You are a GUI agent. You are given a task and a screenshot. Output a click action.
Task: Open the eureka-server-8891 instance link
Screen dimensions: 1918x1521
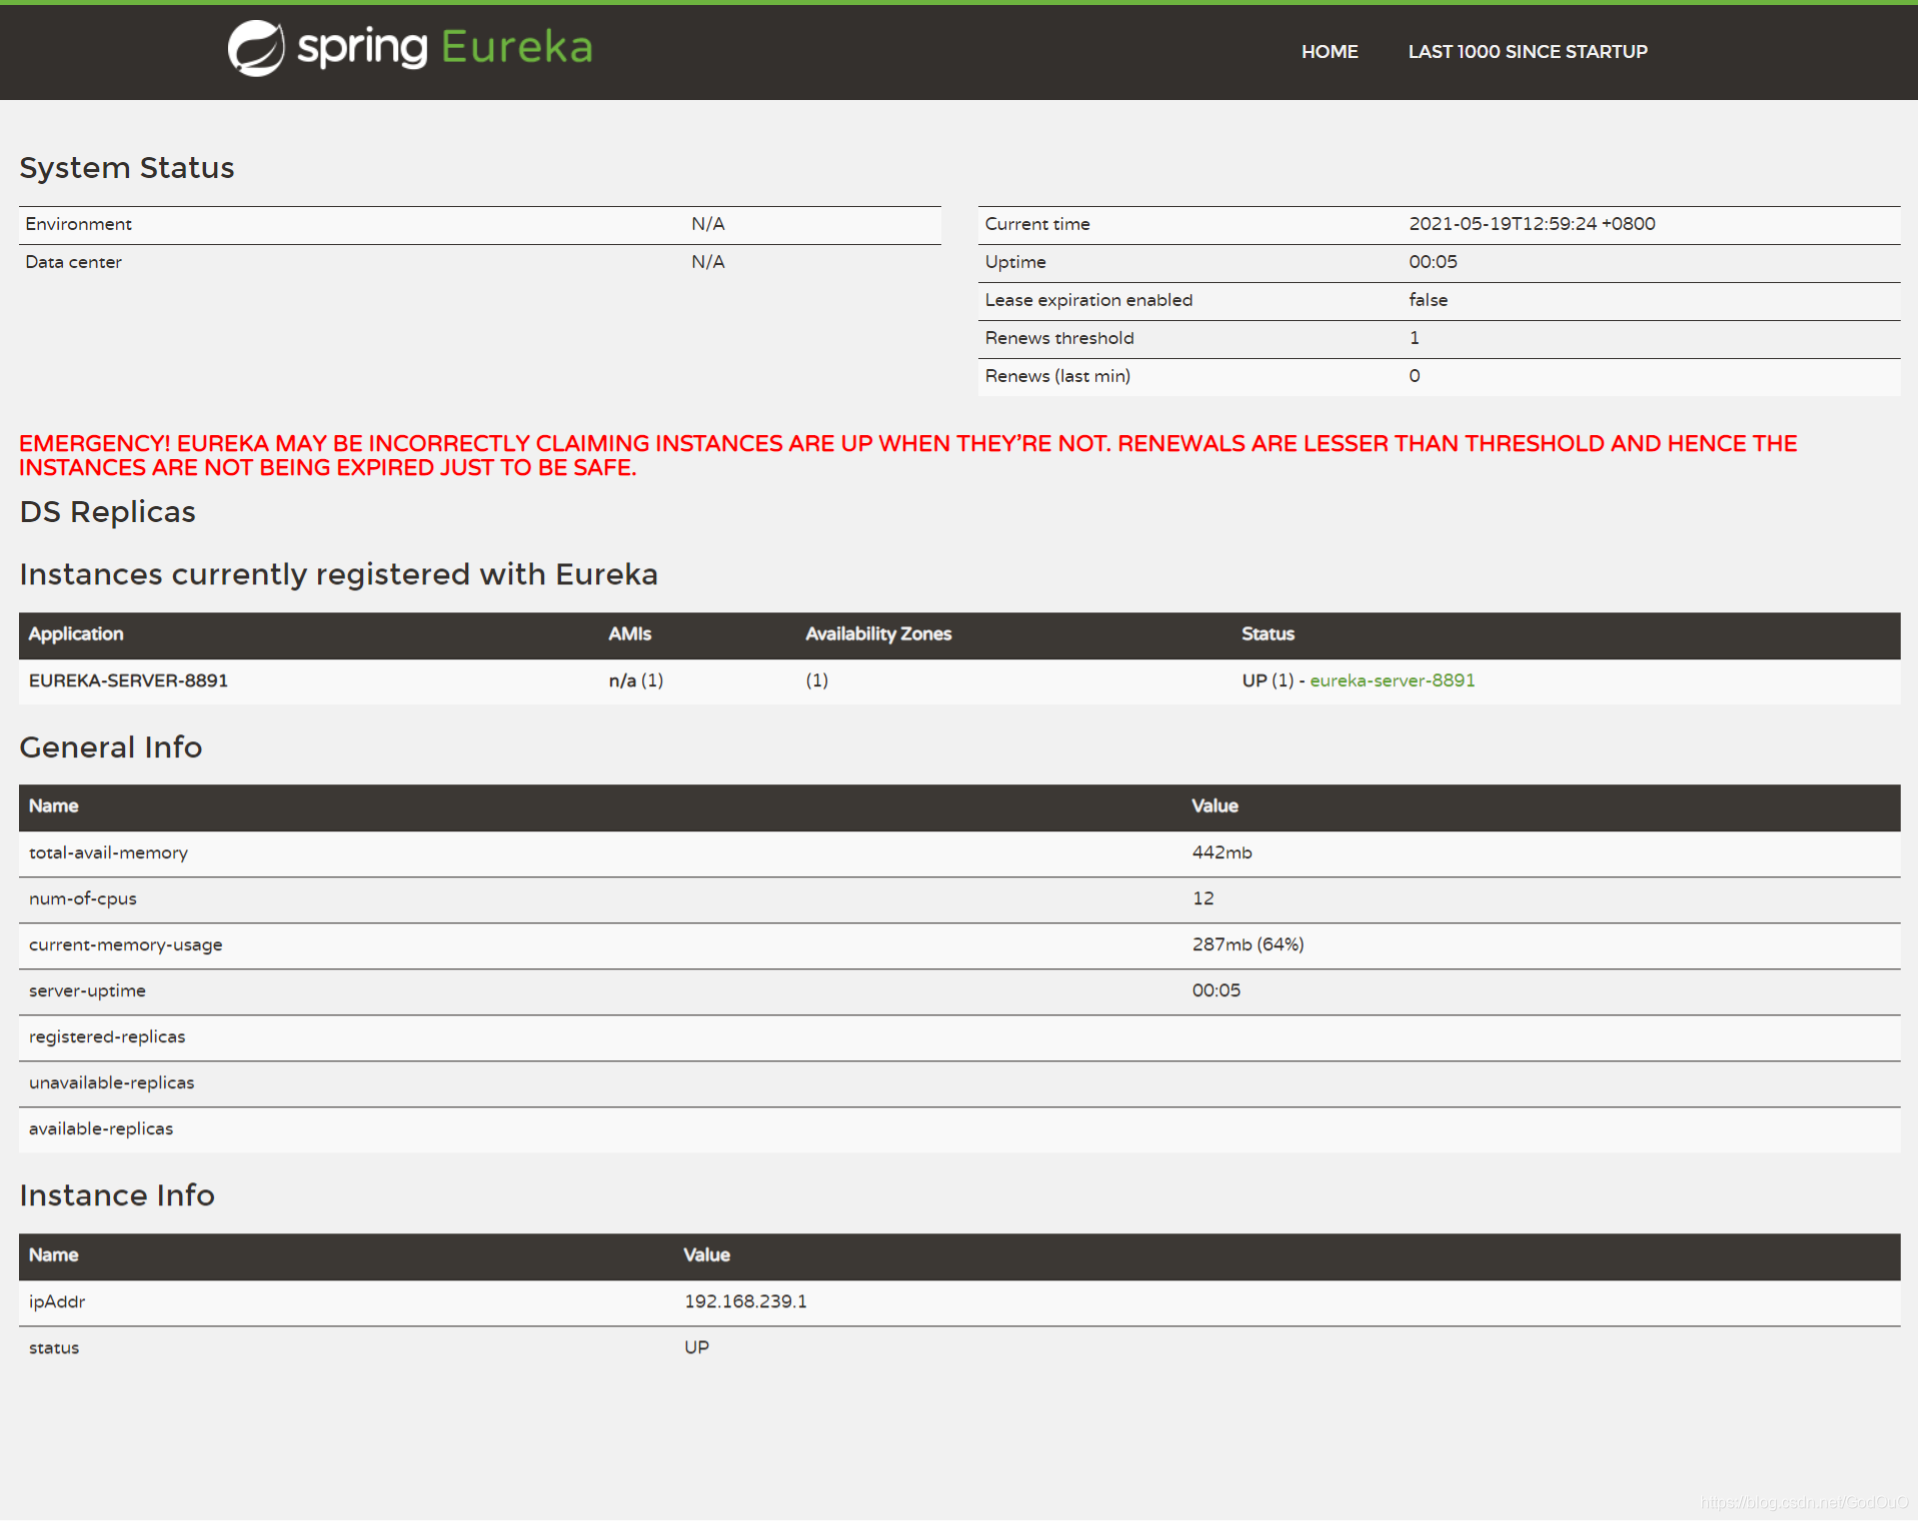point(1392,680)
